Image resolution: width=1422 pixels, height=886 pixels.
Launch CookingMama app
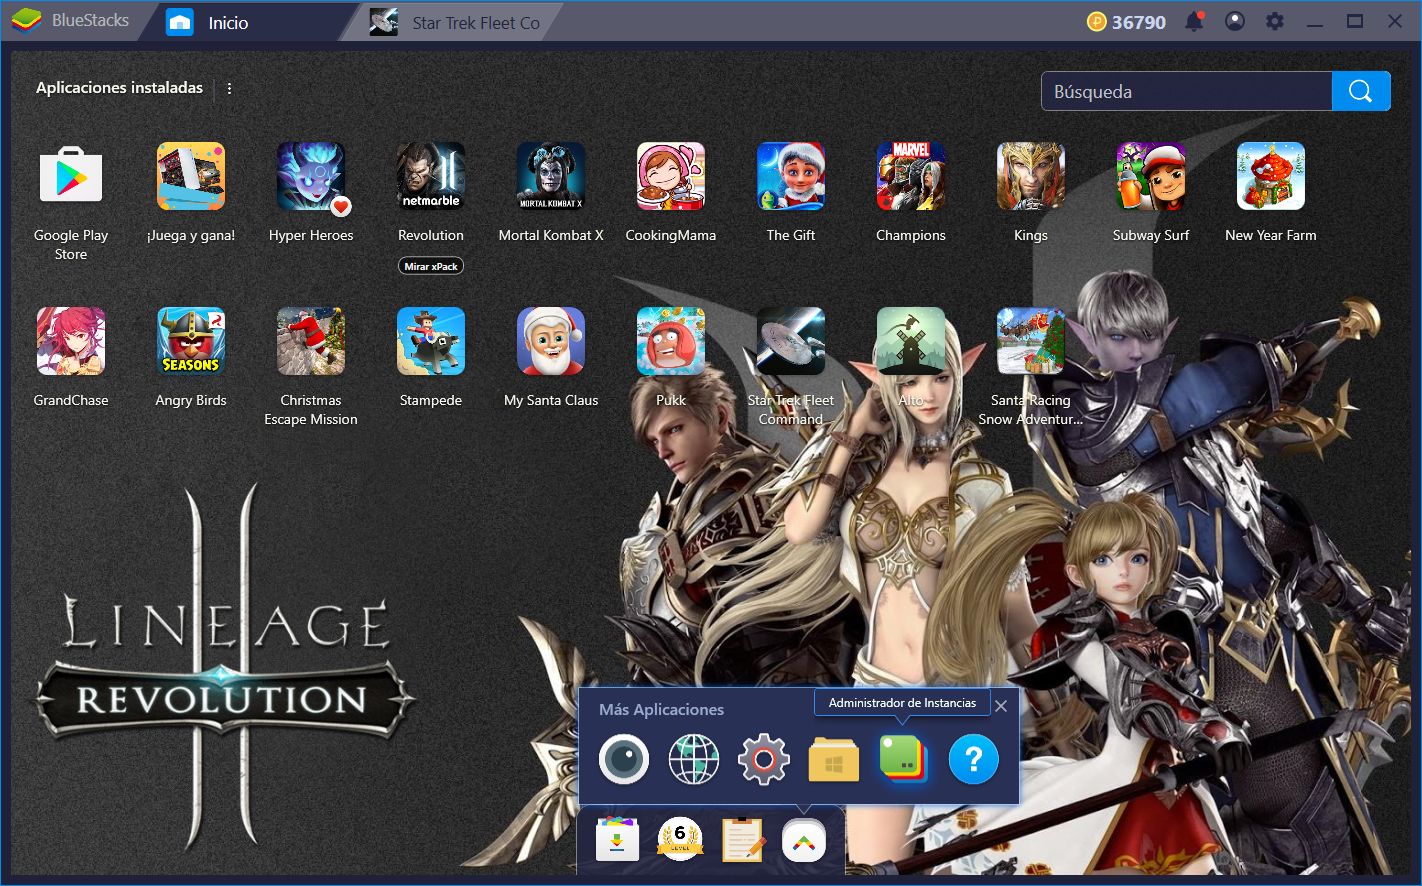click(671, 176)
